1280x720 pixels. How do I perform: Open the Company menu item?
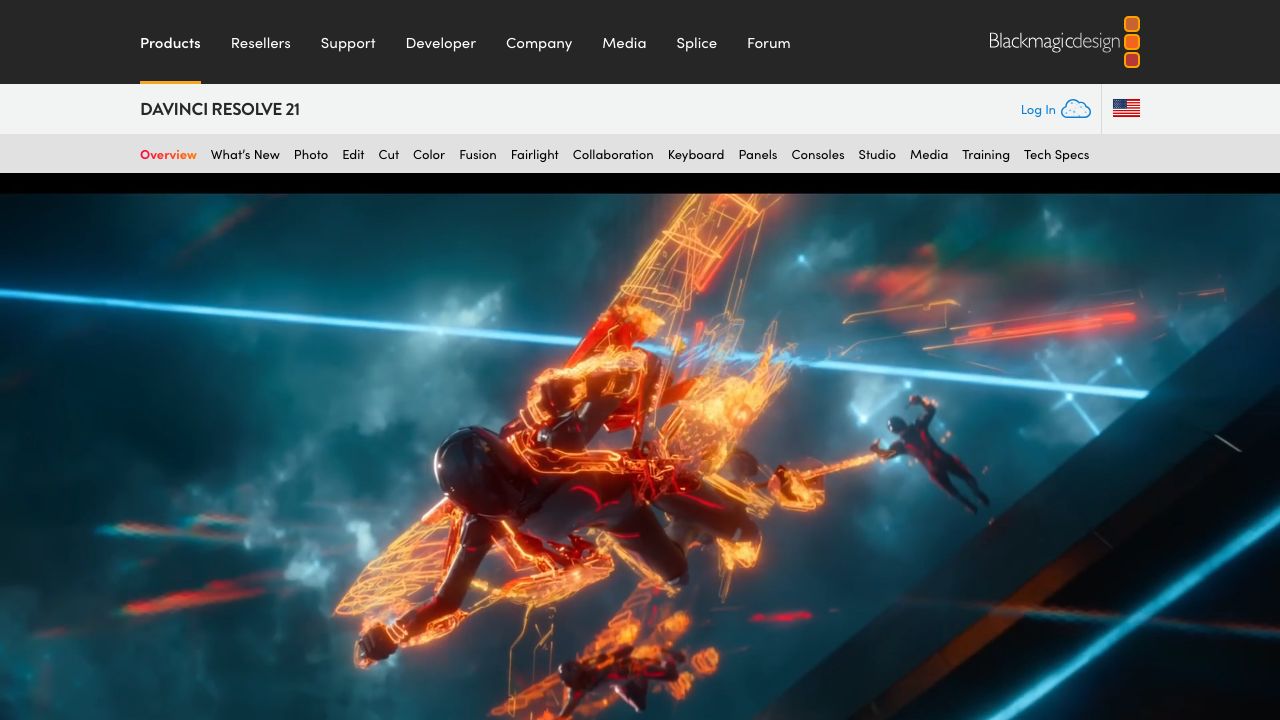click(x=539, y=43)
